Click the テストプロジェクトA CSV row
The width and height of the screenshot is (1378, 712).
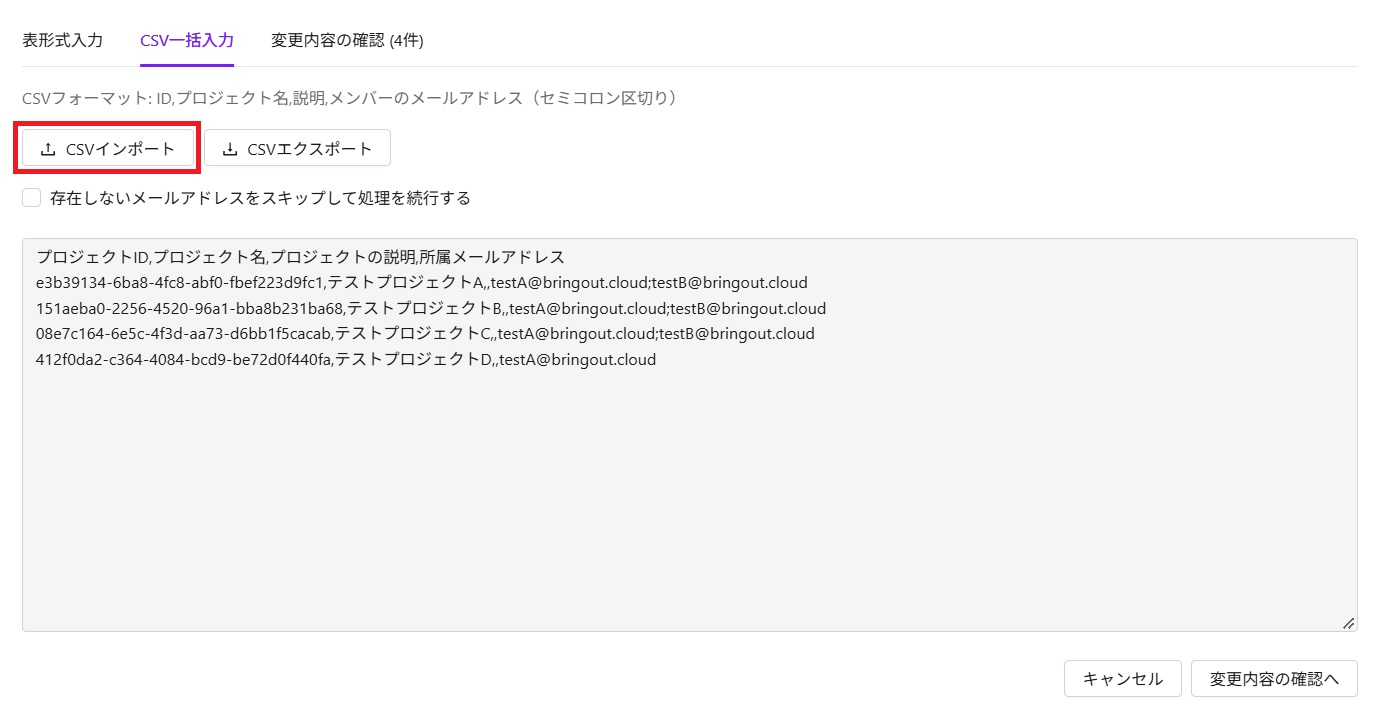coord(421,283)
